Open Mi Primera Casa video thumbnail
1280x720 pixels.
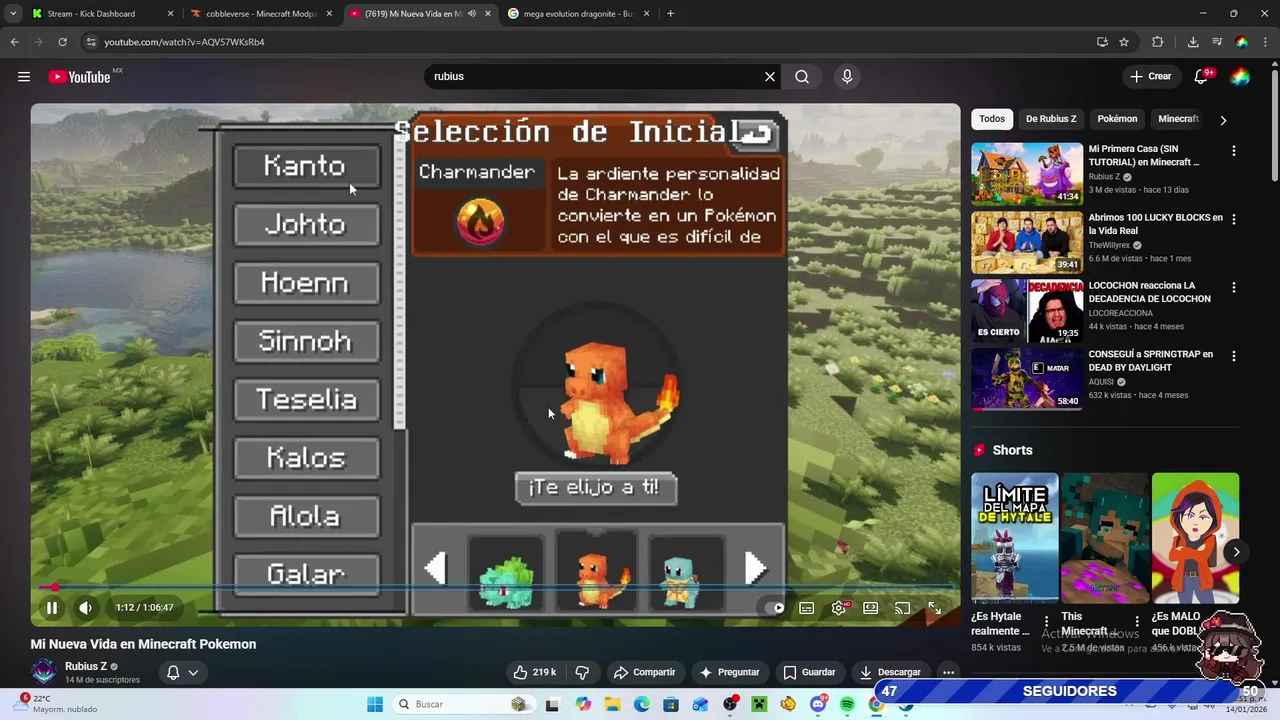click(1027, 174)
